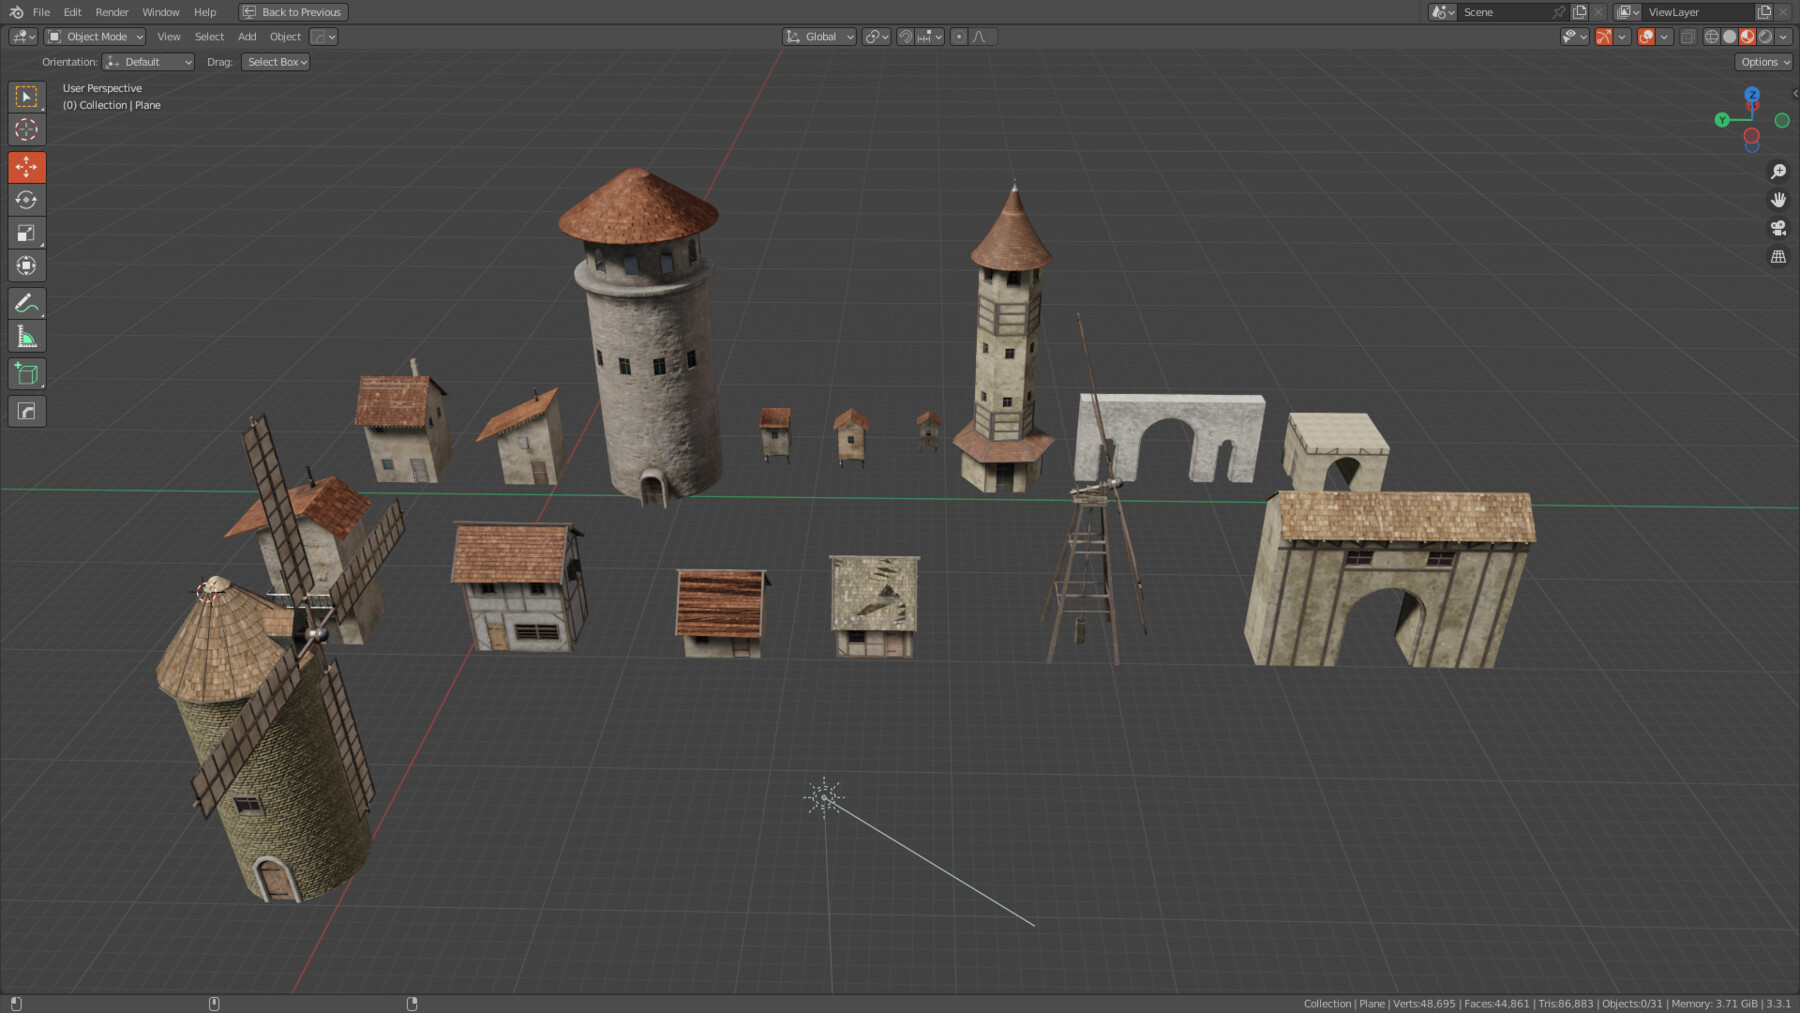
Task: Select the 3D Cursor tool
Action: pyautogui.click(x=27, y=130)
